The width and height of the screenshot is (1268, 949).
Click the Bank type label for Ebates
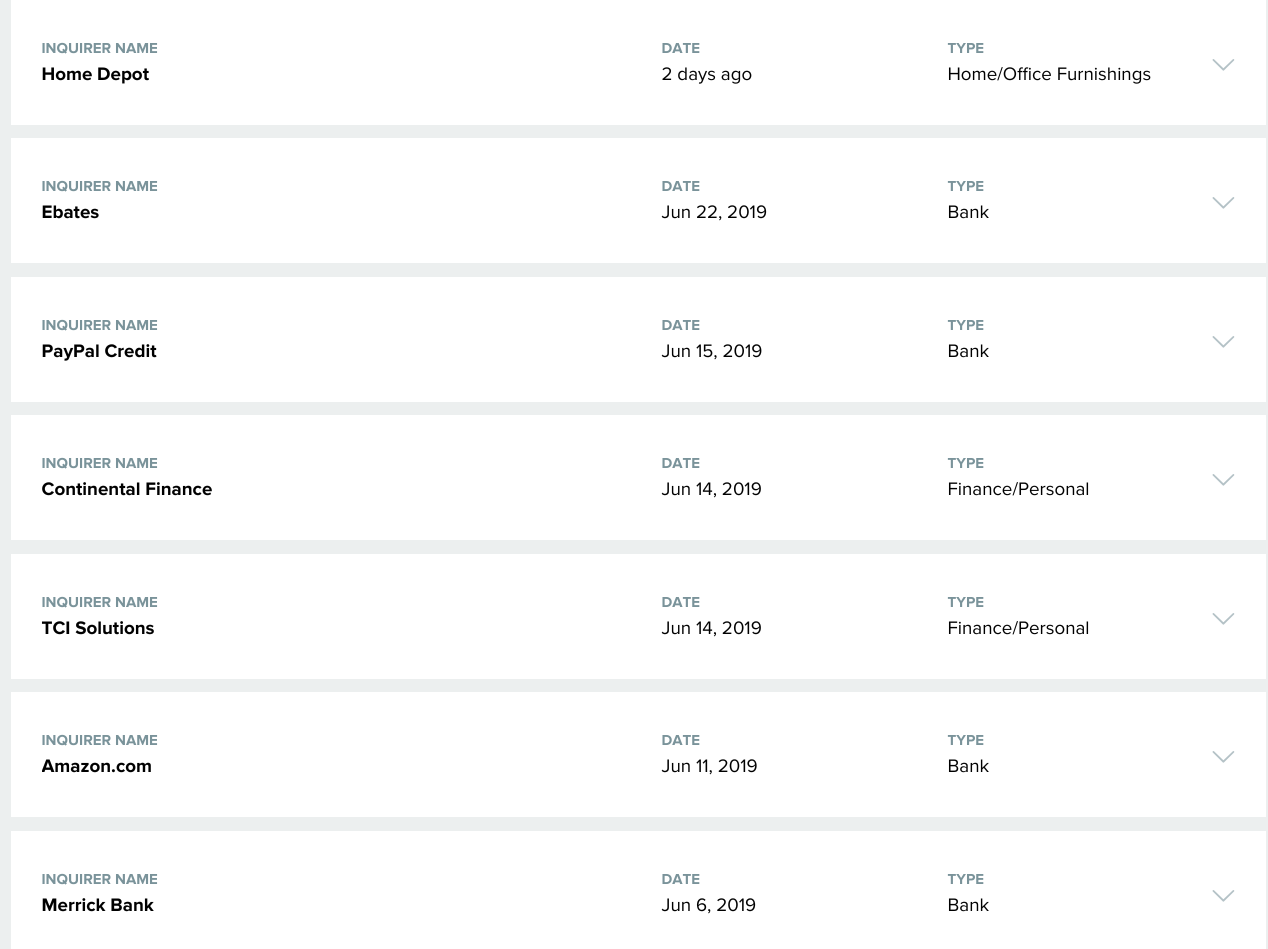click(967, 212)
